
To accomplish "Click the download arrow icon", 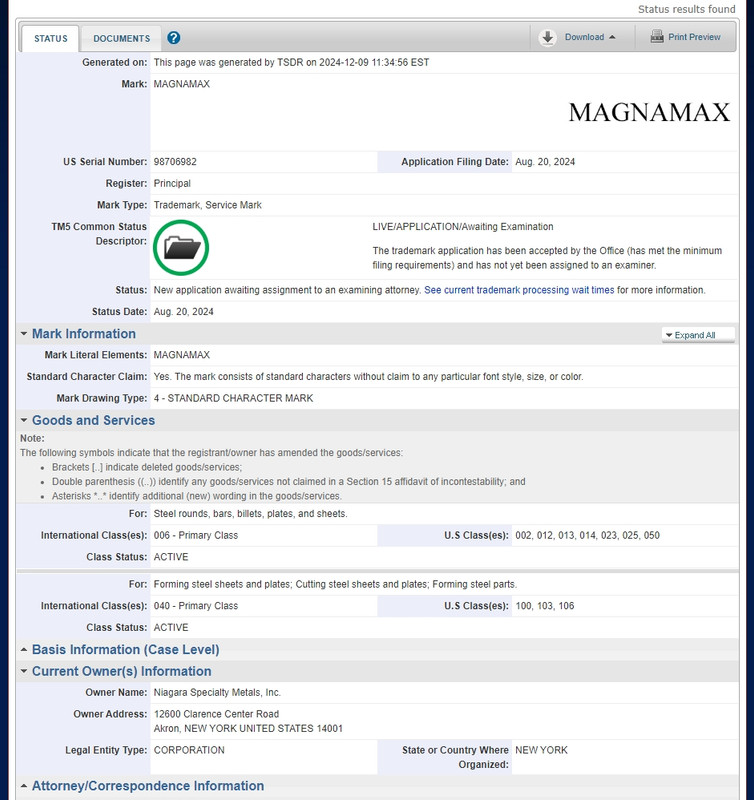I will coord(547,37).
